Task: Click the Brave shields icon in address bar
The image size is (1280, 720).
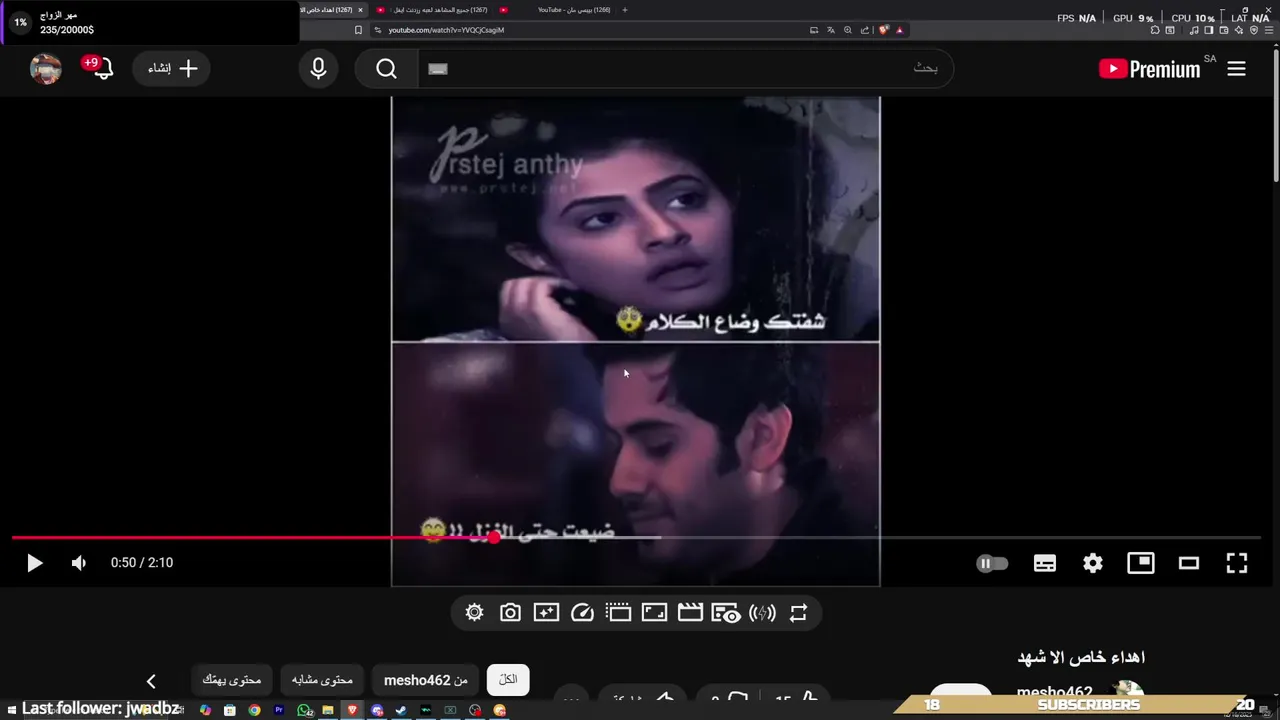Action: (883, 30)
